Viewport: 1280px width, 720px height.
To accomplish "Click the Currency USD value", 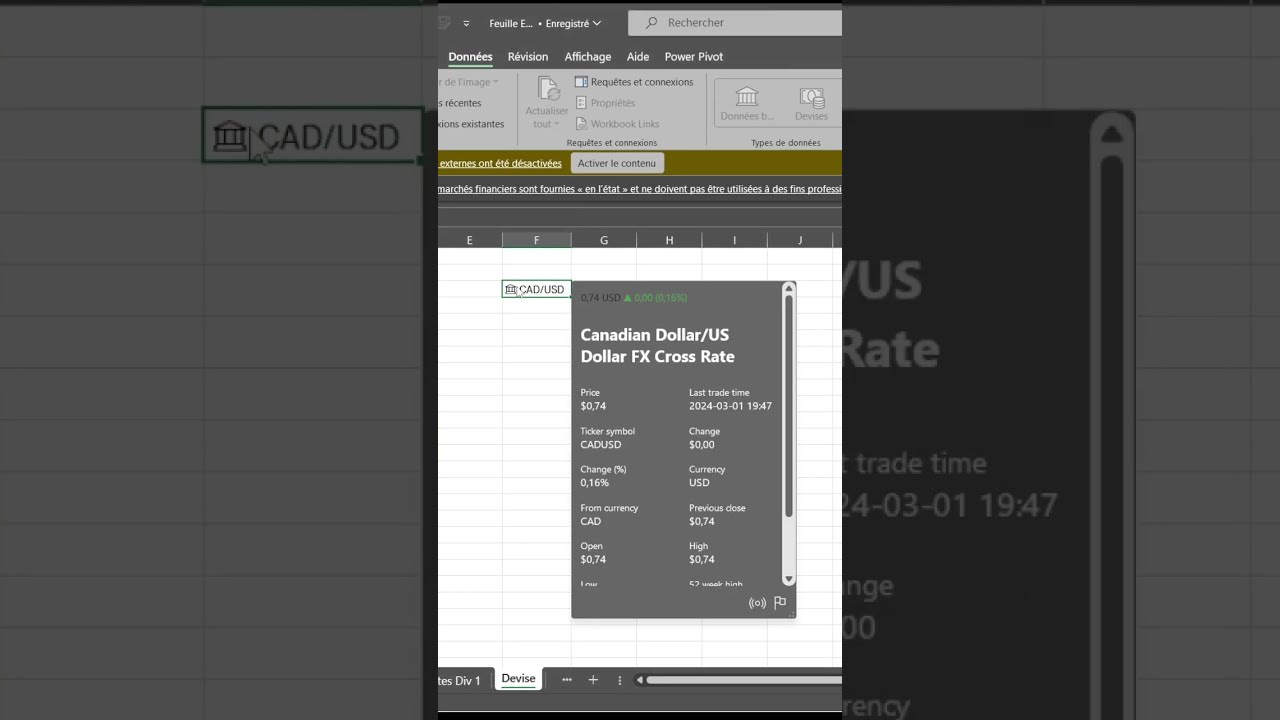I will 699,483.
